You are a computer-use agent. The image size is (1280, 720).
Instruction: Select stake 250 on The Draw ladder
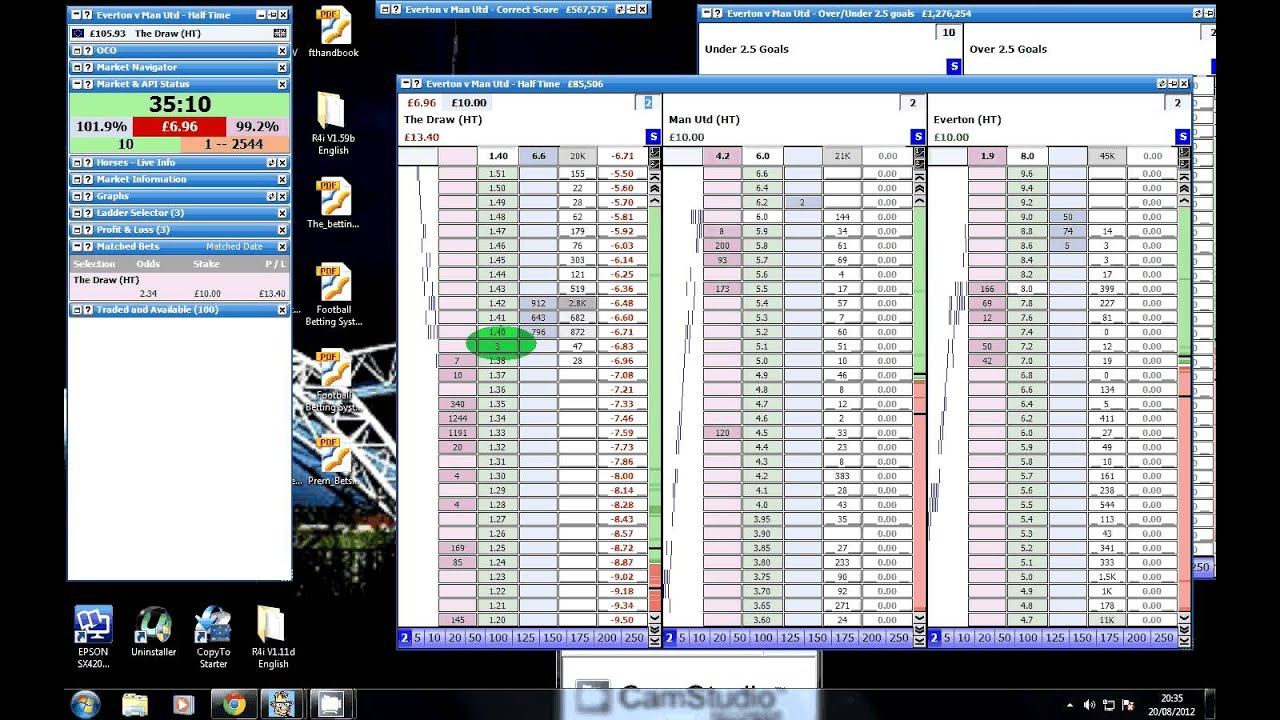click(x=633, y=638)
